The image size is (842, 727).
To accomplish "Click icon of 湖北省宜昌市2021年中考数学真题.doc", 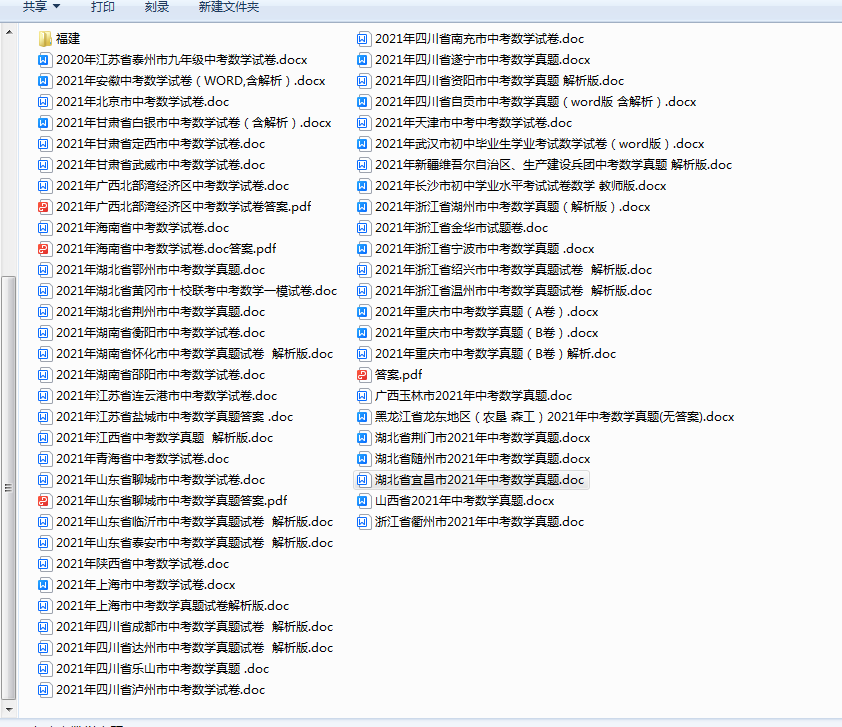I will tap(363, 480).
